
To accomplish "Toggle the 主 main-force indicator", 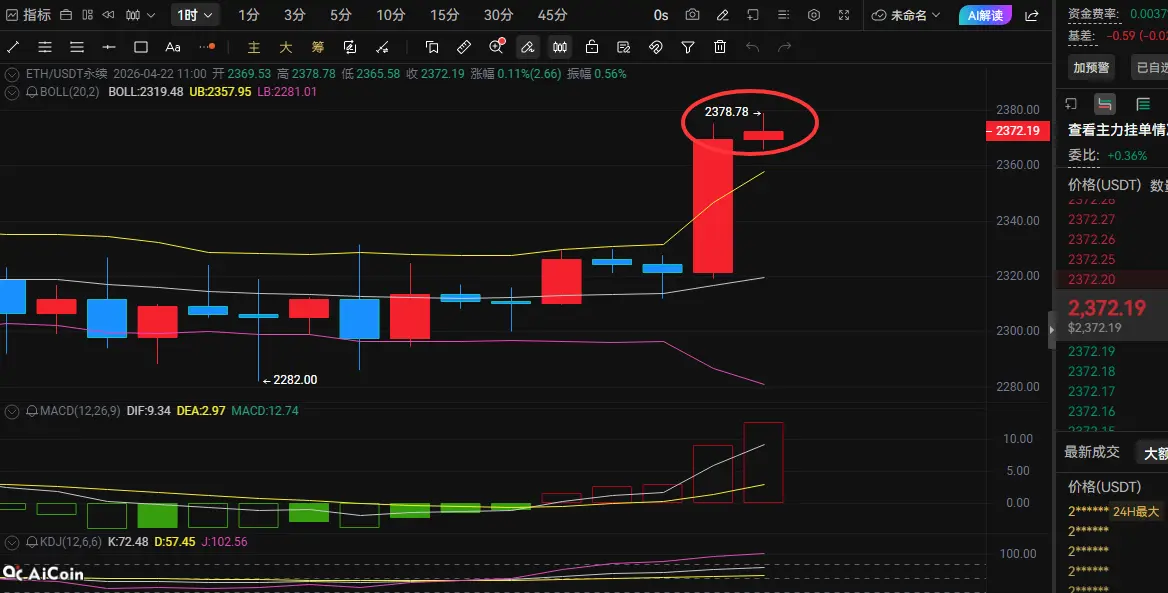I will (254, 47).
